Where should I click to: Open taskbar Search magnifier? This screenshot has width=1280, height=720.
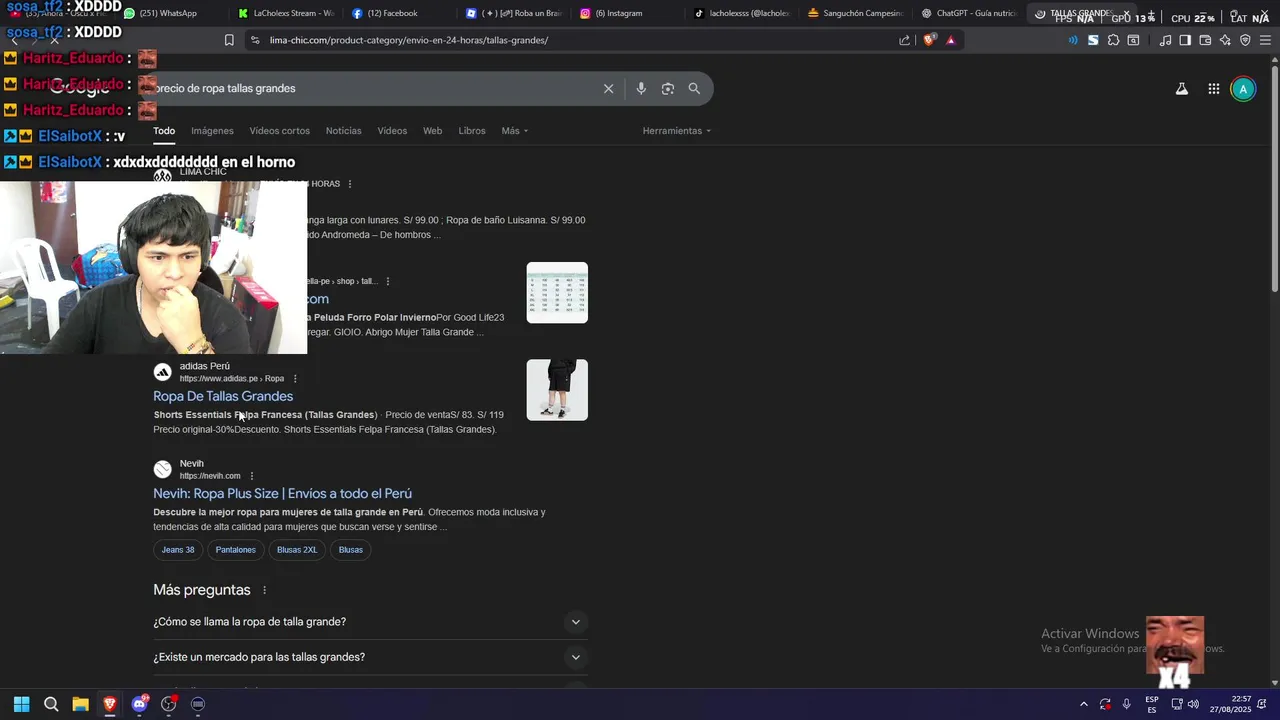(51, 704)
